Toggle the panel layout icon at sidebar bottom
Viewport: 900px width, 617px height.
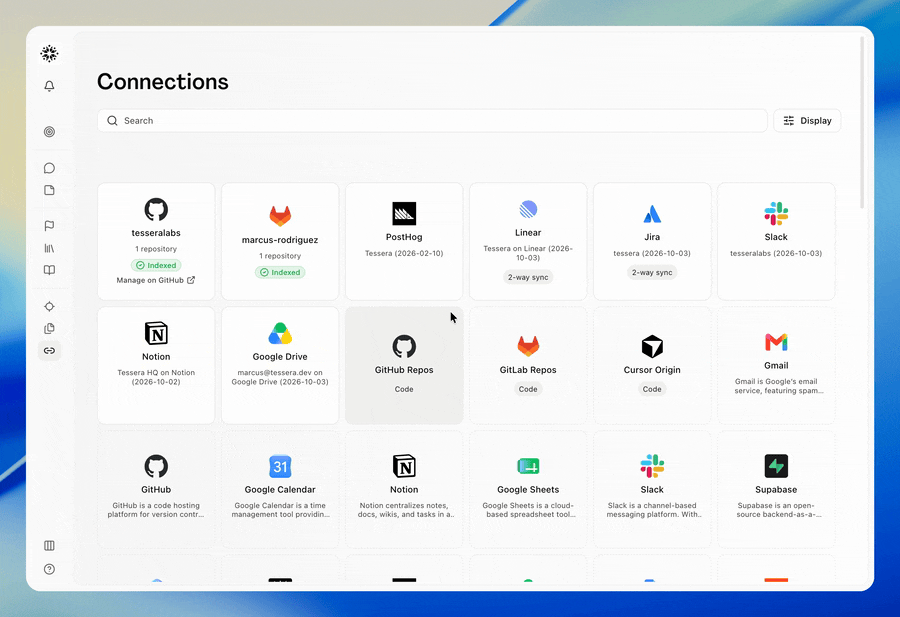49,545
